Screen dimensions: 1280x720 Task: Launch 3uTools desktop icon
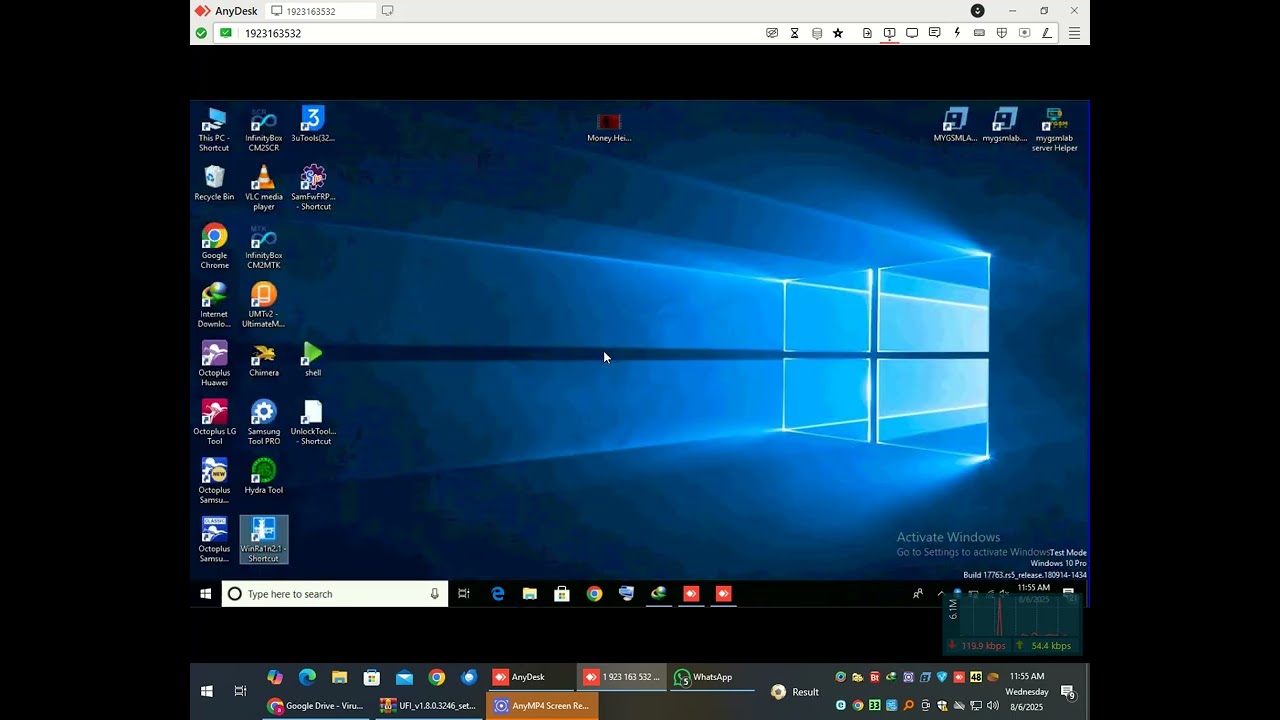(313, 125)
